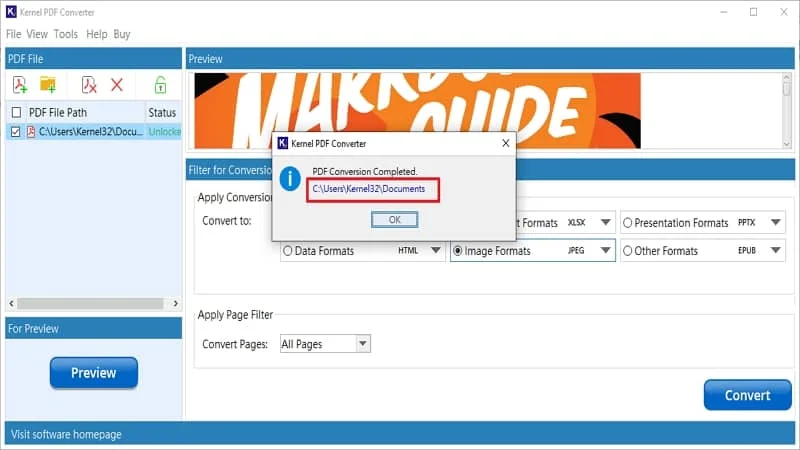The height and width of the screenshot is (450, 800).
Task: Select the Data Formats radio button
Action: pos(288,251)
